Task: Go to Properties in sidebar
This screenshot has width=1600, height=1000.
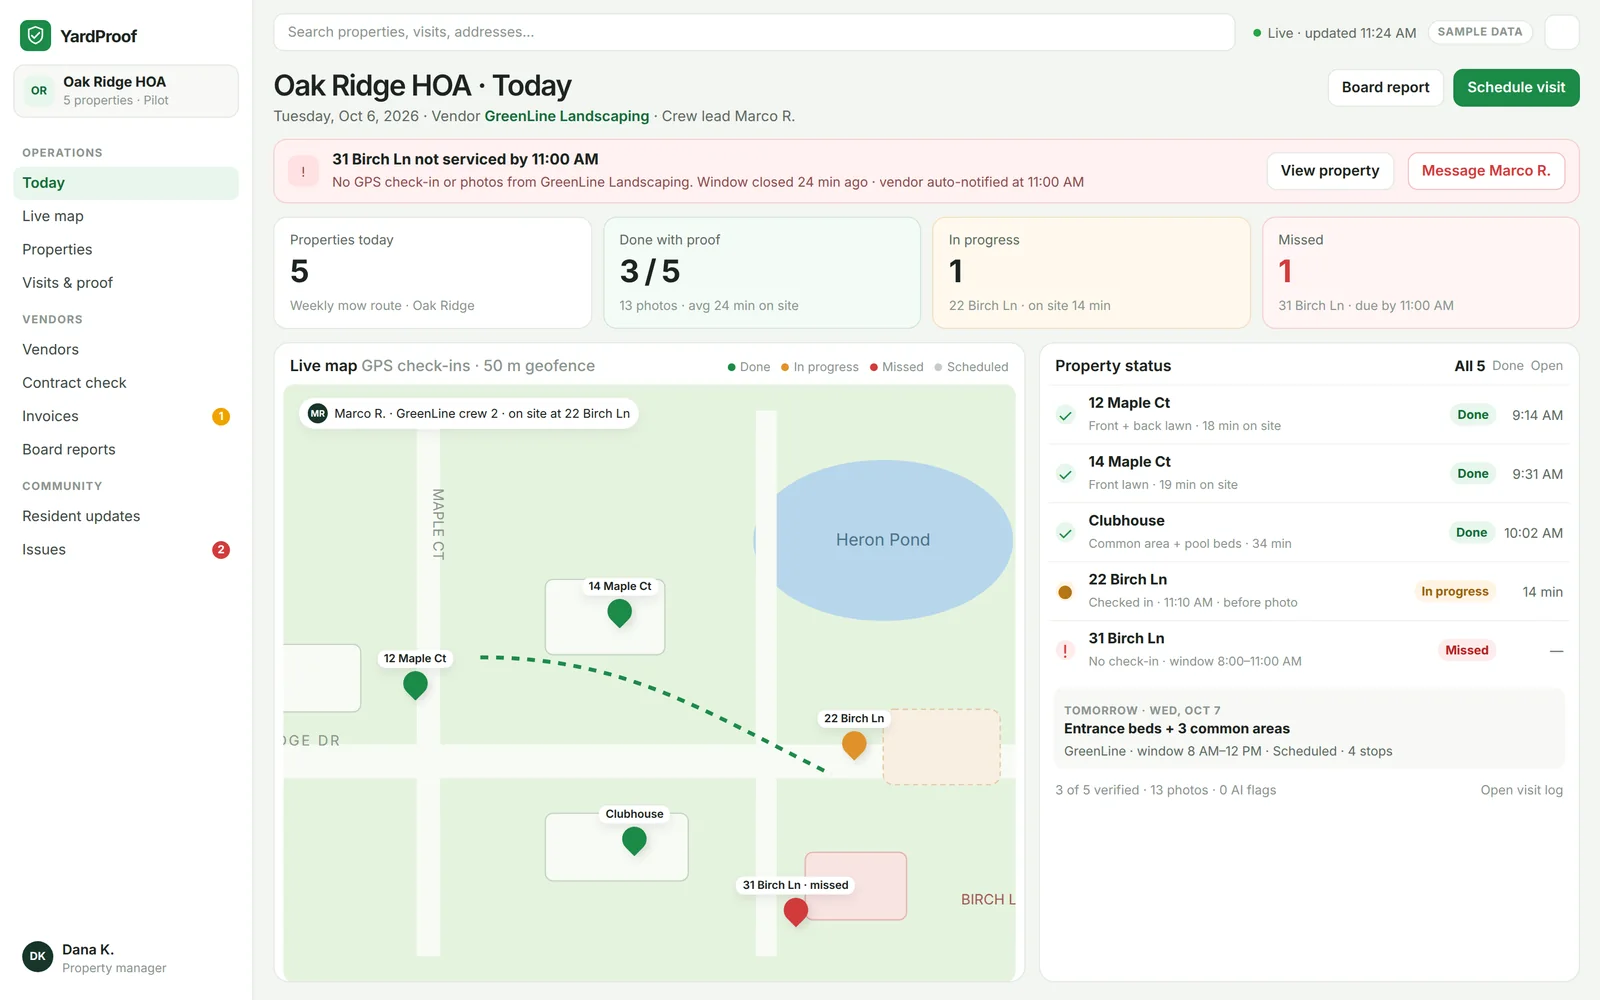Action: click(x=126, y=249)
